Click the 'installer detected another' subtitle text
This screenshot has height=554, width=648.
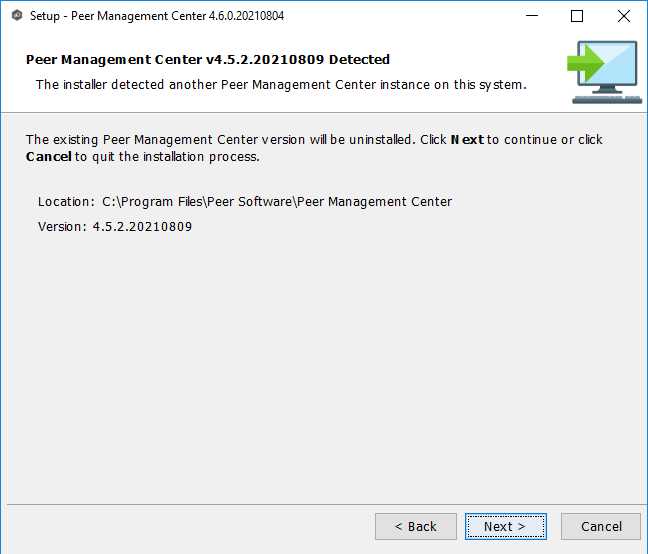(x=280, y=85)
